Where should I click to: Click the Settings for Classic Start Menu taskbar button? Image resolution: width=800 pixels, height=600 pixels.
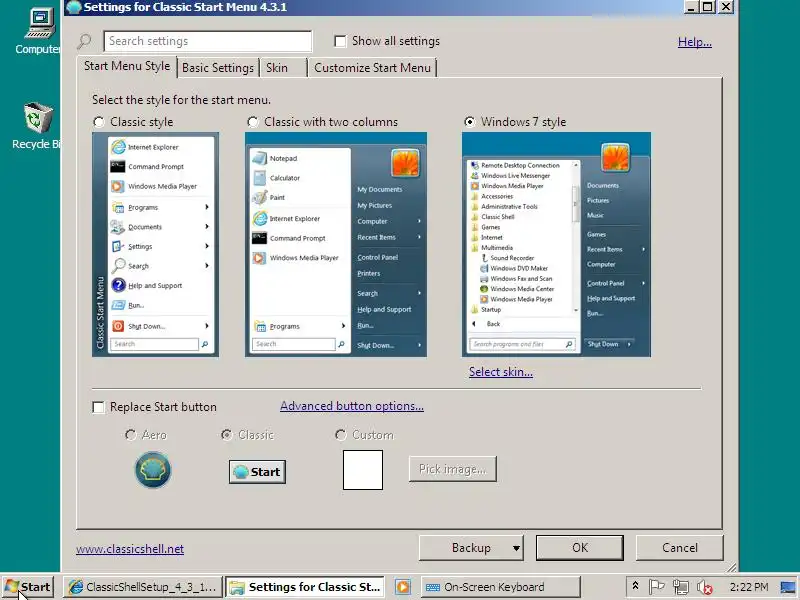coord(305,587)
